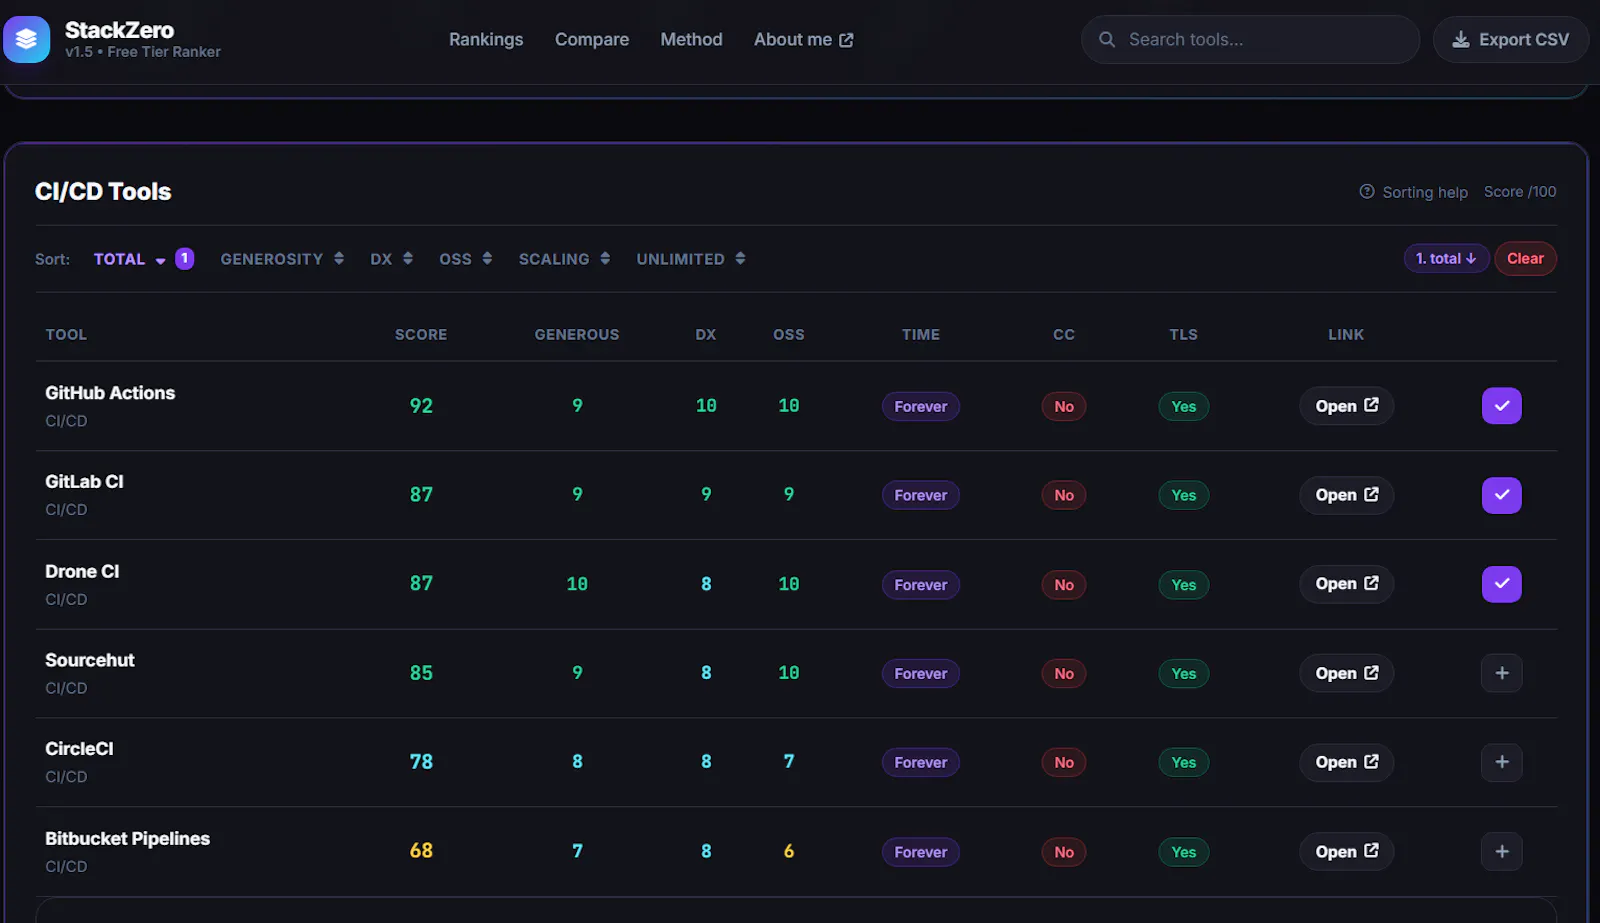Uncheck GitLab CI from comparison
Image resolution: width=1600 pixels, height=923 pixels.
tap(1502, 495)
